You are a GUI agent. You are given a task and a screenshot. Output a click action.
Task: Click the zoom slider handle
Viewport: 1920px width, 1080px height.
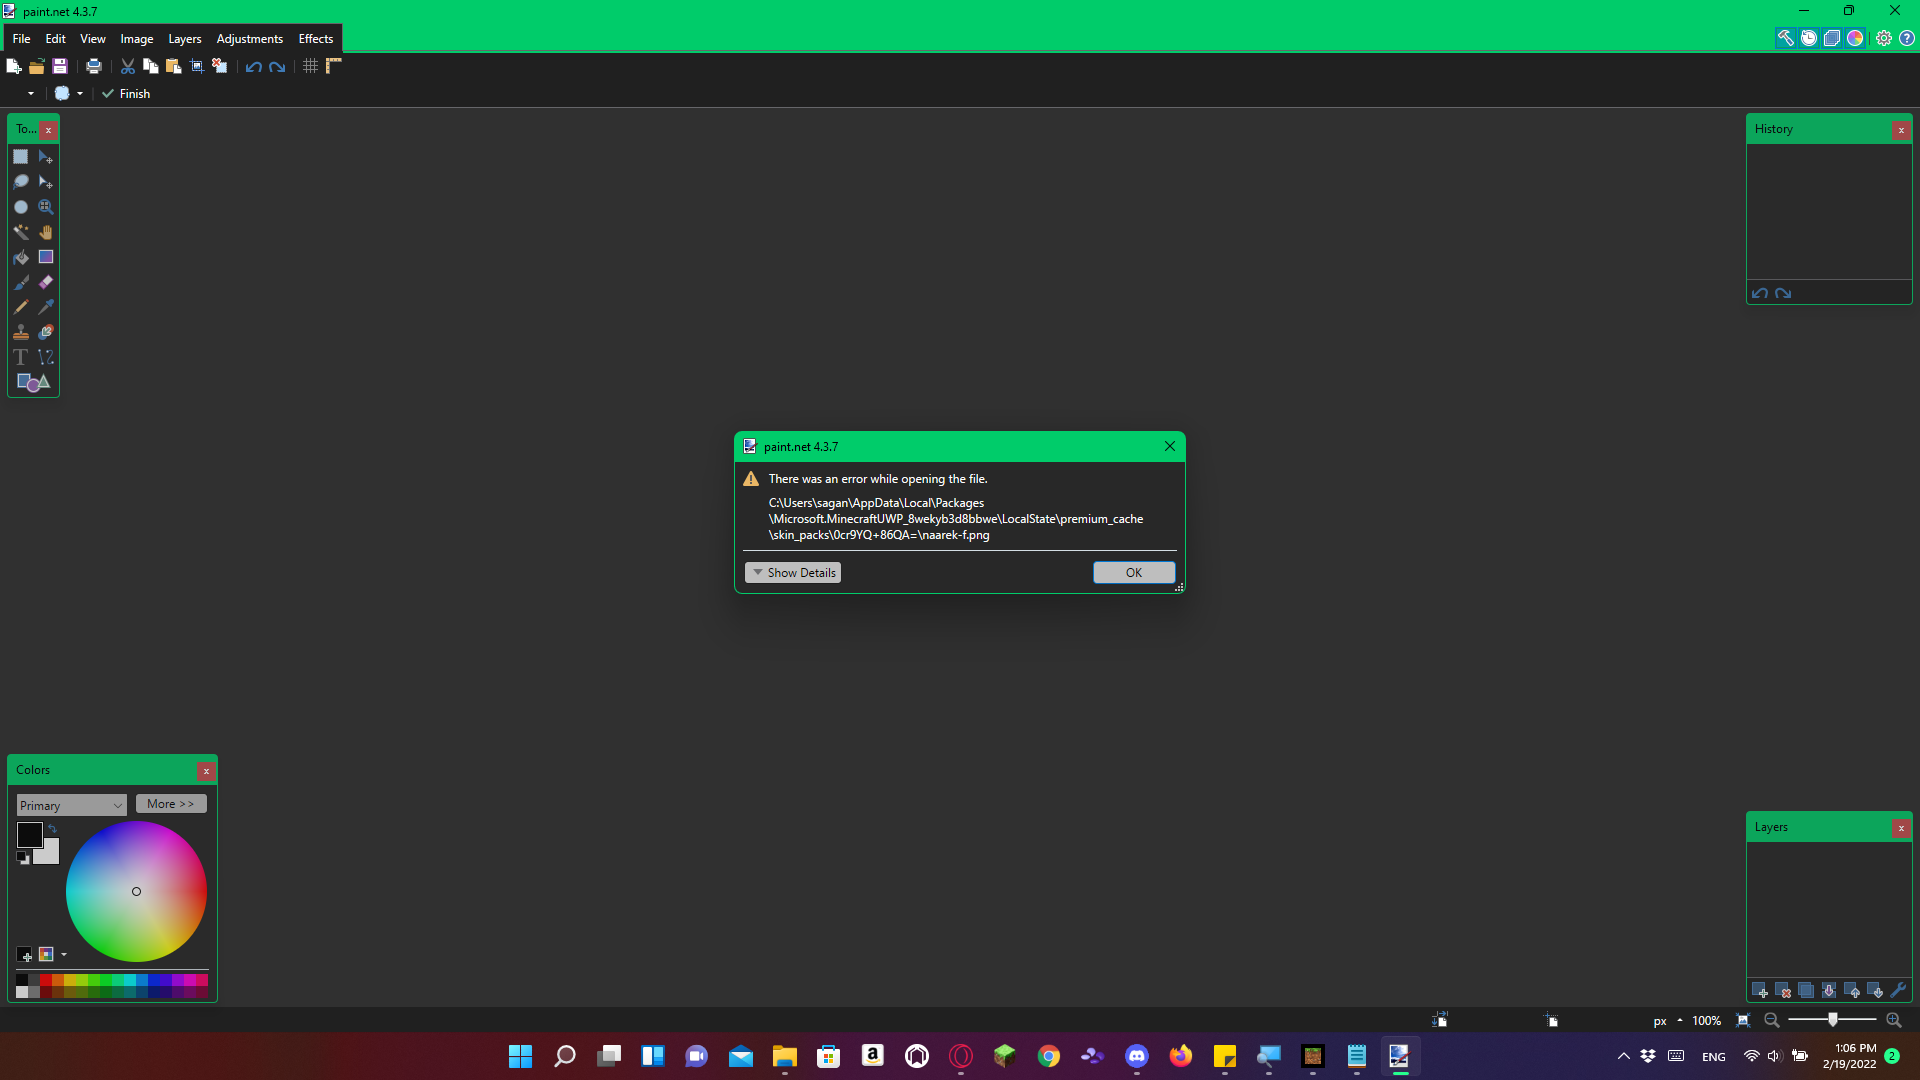tap(1833, 1020)
